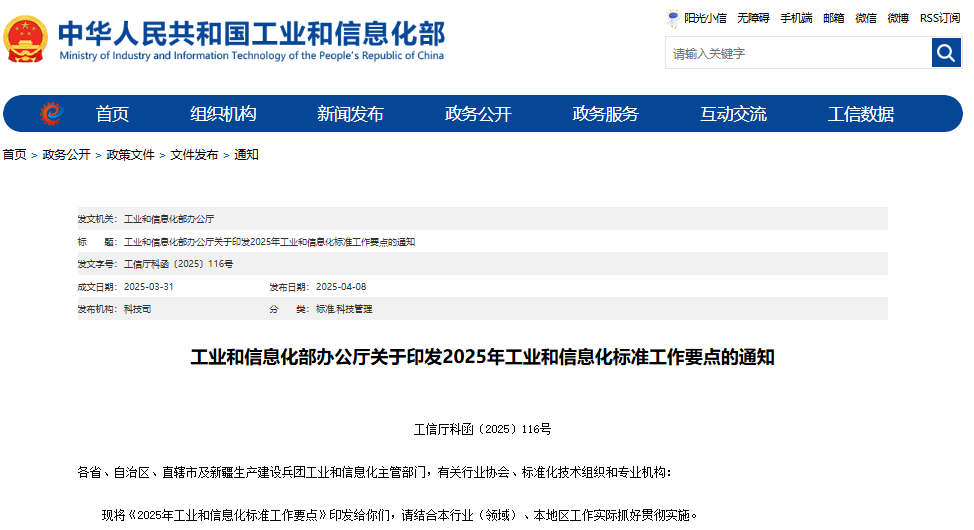The width and height of the screenshot is (974, 530).
Task: Subscribe via the RSS订阅 link
Action: [940, 18]
